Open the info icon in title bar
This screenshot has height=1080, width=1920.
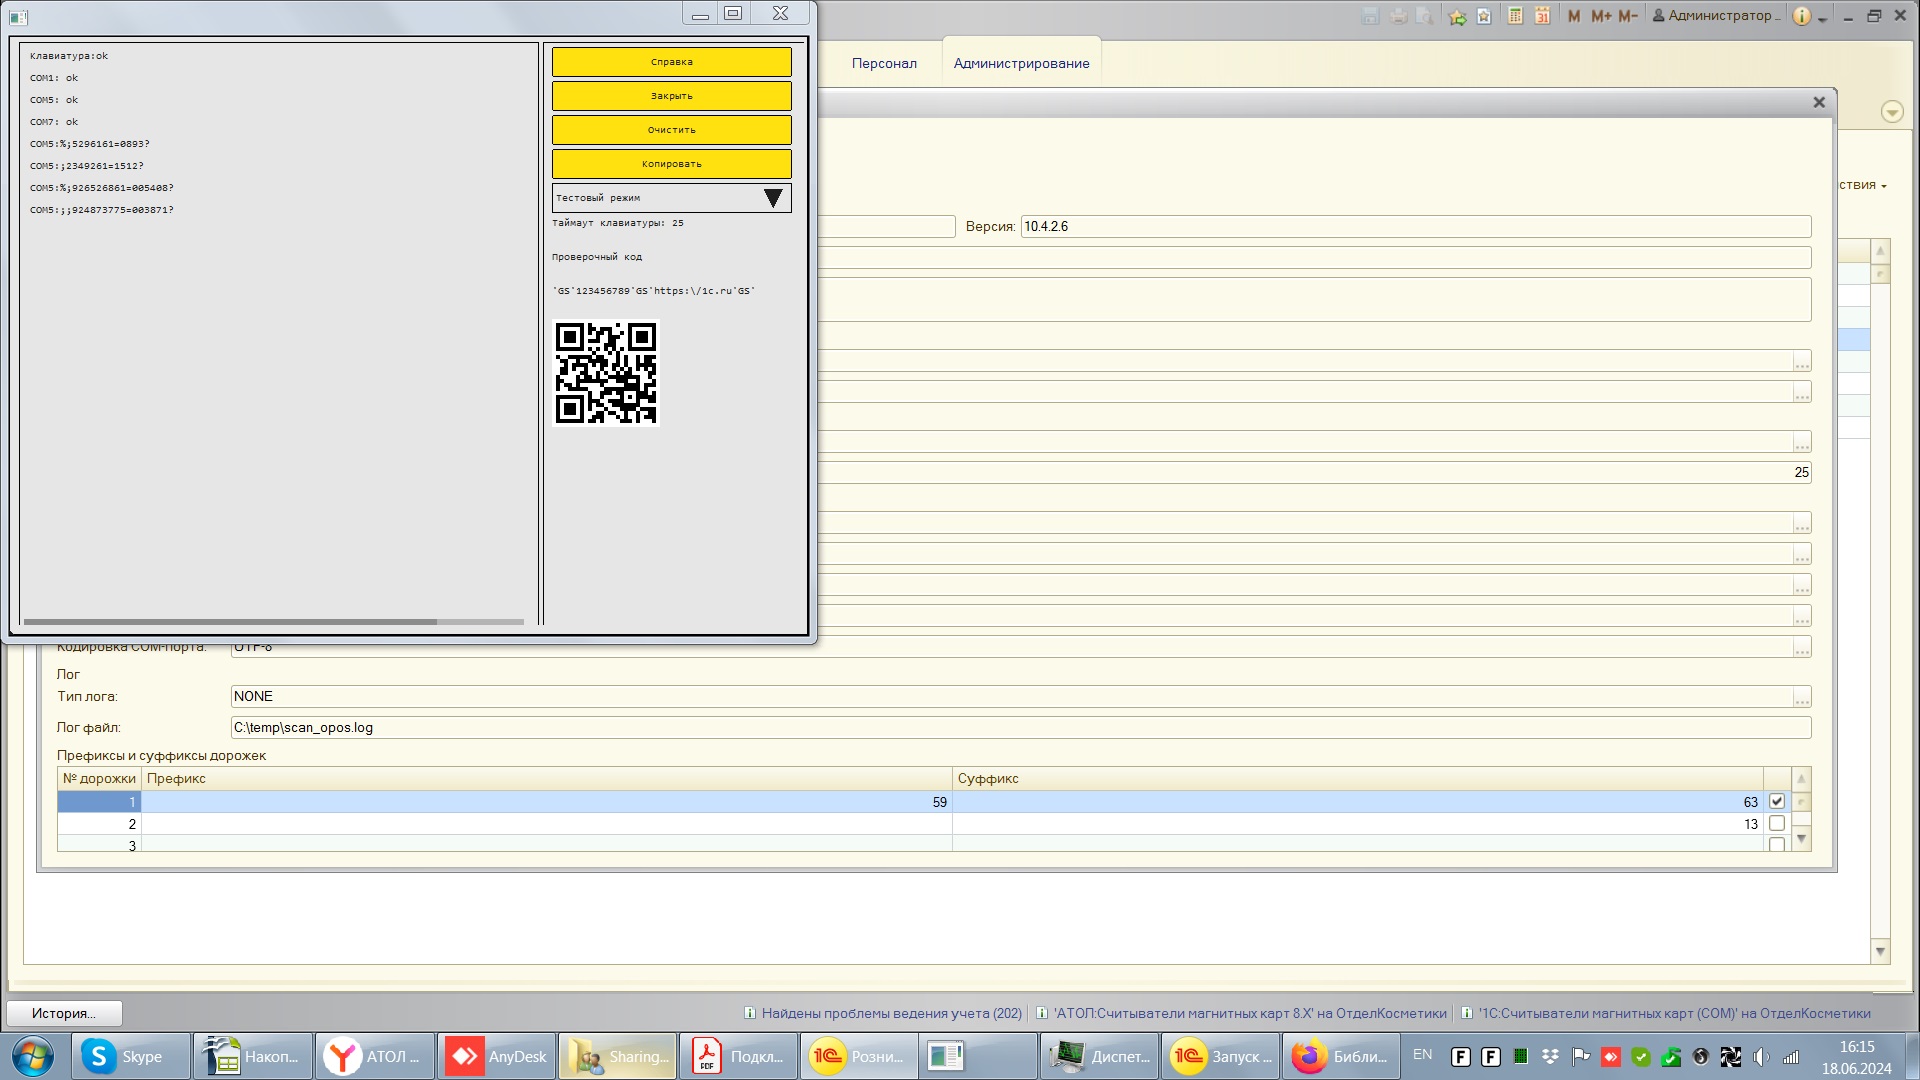click(1801, 16)
